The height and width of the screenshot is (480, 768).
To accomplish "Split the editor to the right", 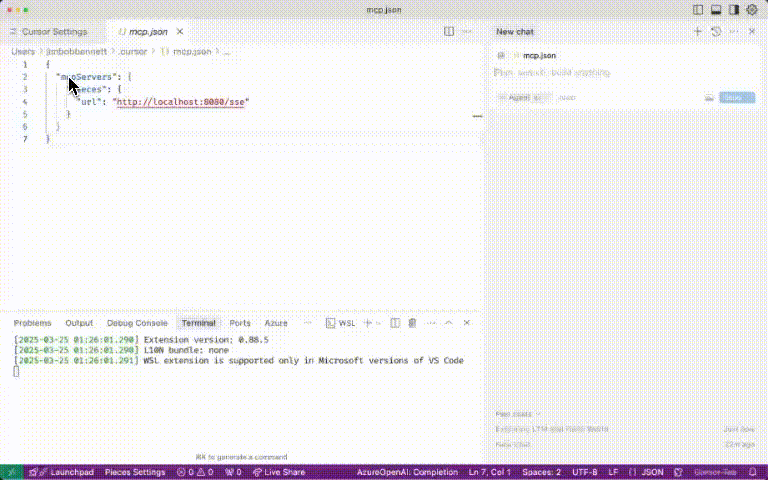I will pyautogui.click(x=449, y=31).
